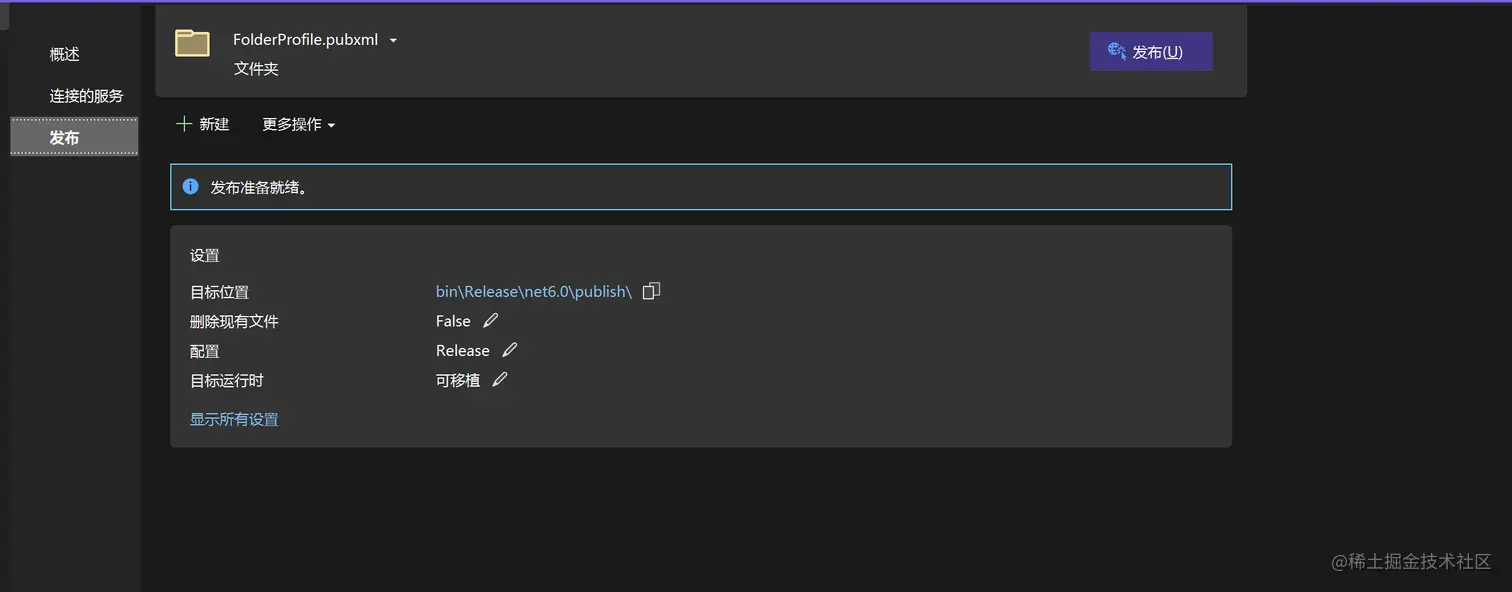Click the False value text
This screenshot has width=1512, height=592.
tap(453, 321)
